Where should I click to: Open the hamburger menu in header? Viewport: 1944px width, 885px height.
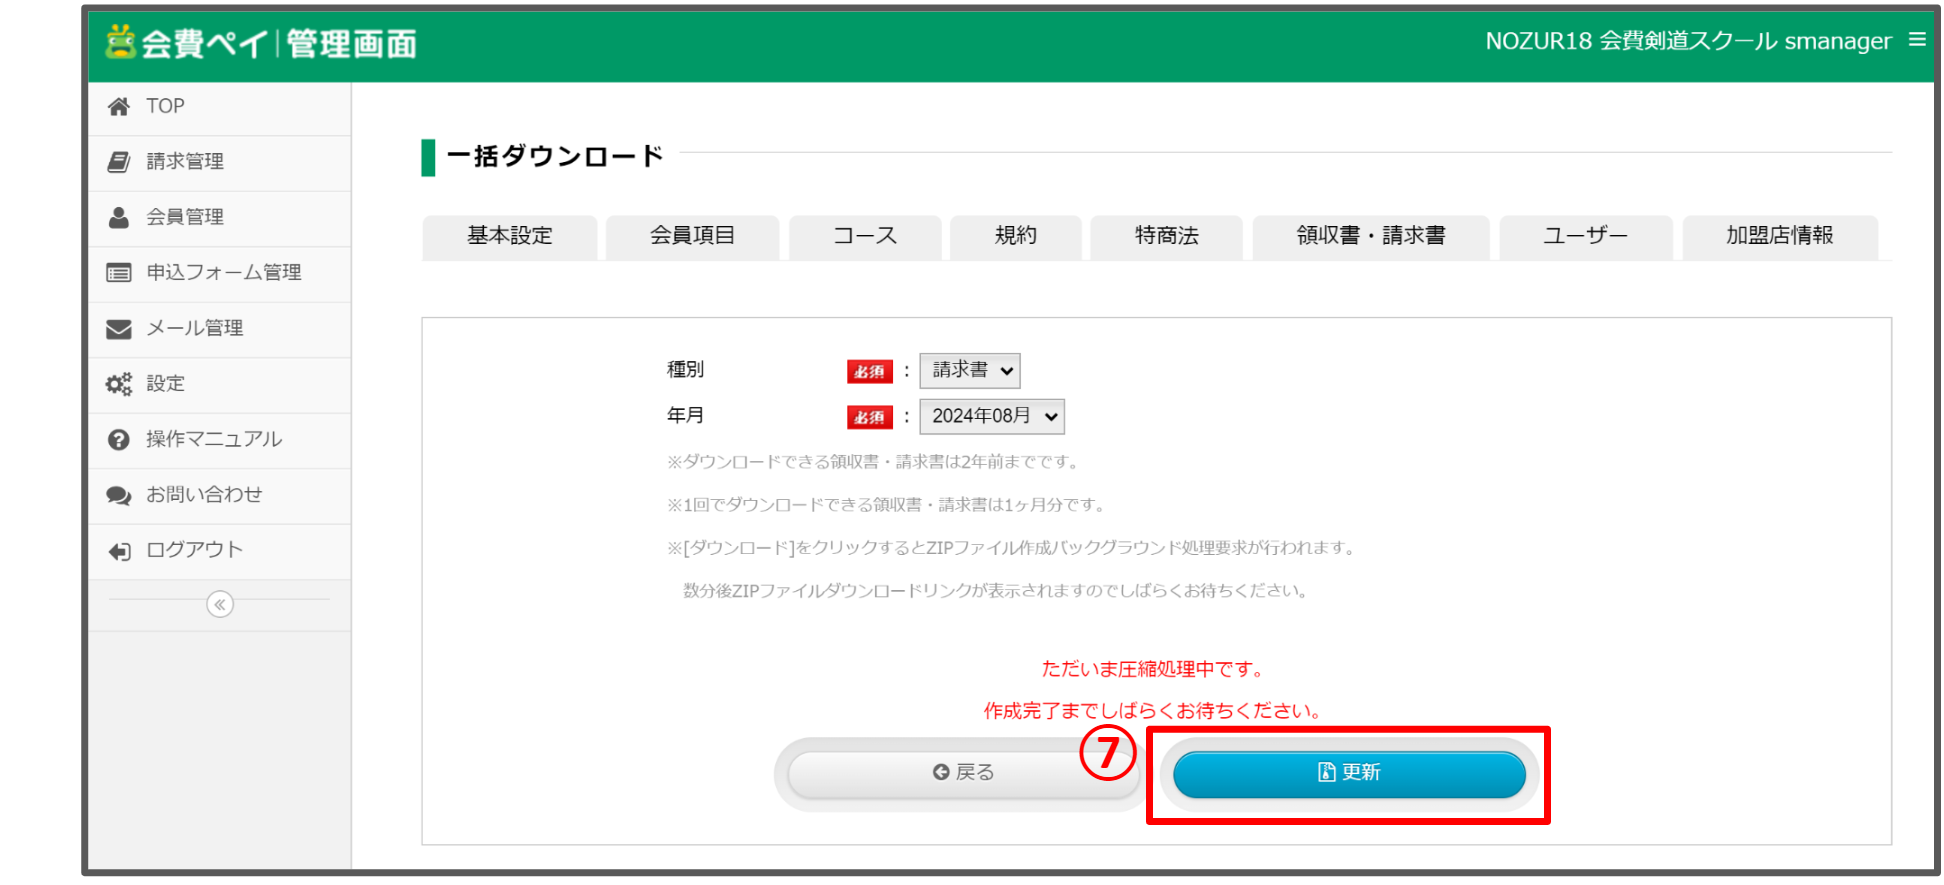(x=1916, y=40)
